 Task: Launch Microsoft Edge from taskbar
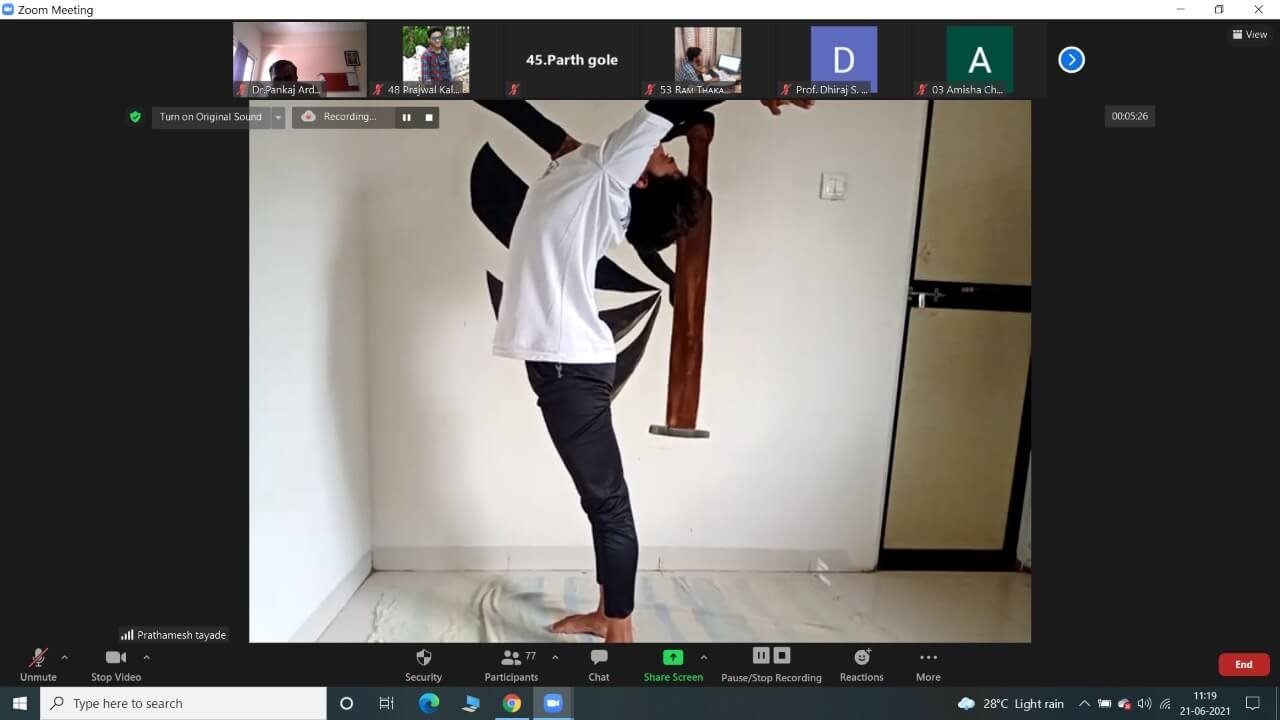point(429,703)
